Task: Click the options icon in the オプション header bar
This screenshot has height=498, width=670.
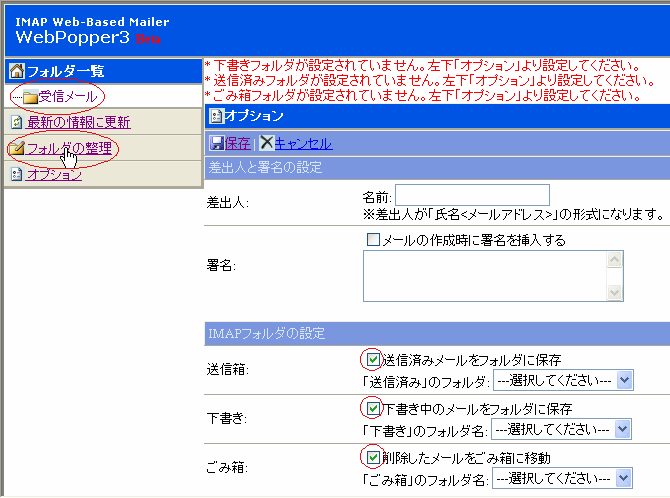Action: 216,116
